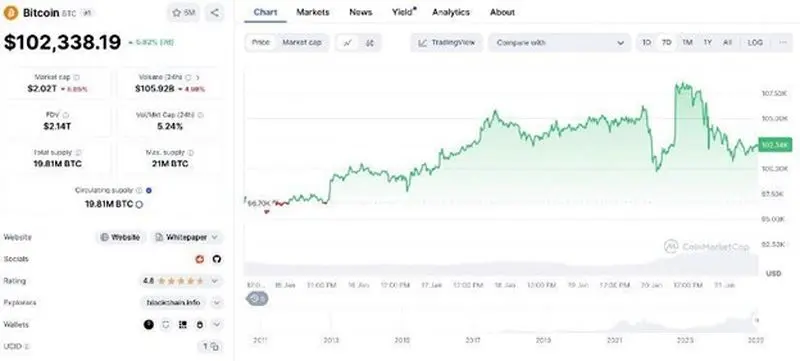This screenshot has height=361, width=800.
Task: Toggle chart to Market cap
Action: pyautogui.click(x=302, y=43)
